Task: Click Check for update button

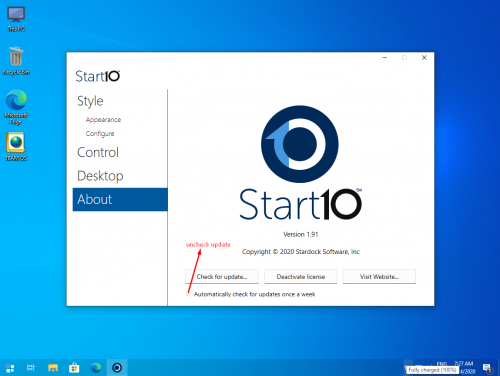Action: 222,277
